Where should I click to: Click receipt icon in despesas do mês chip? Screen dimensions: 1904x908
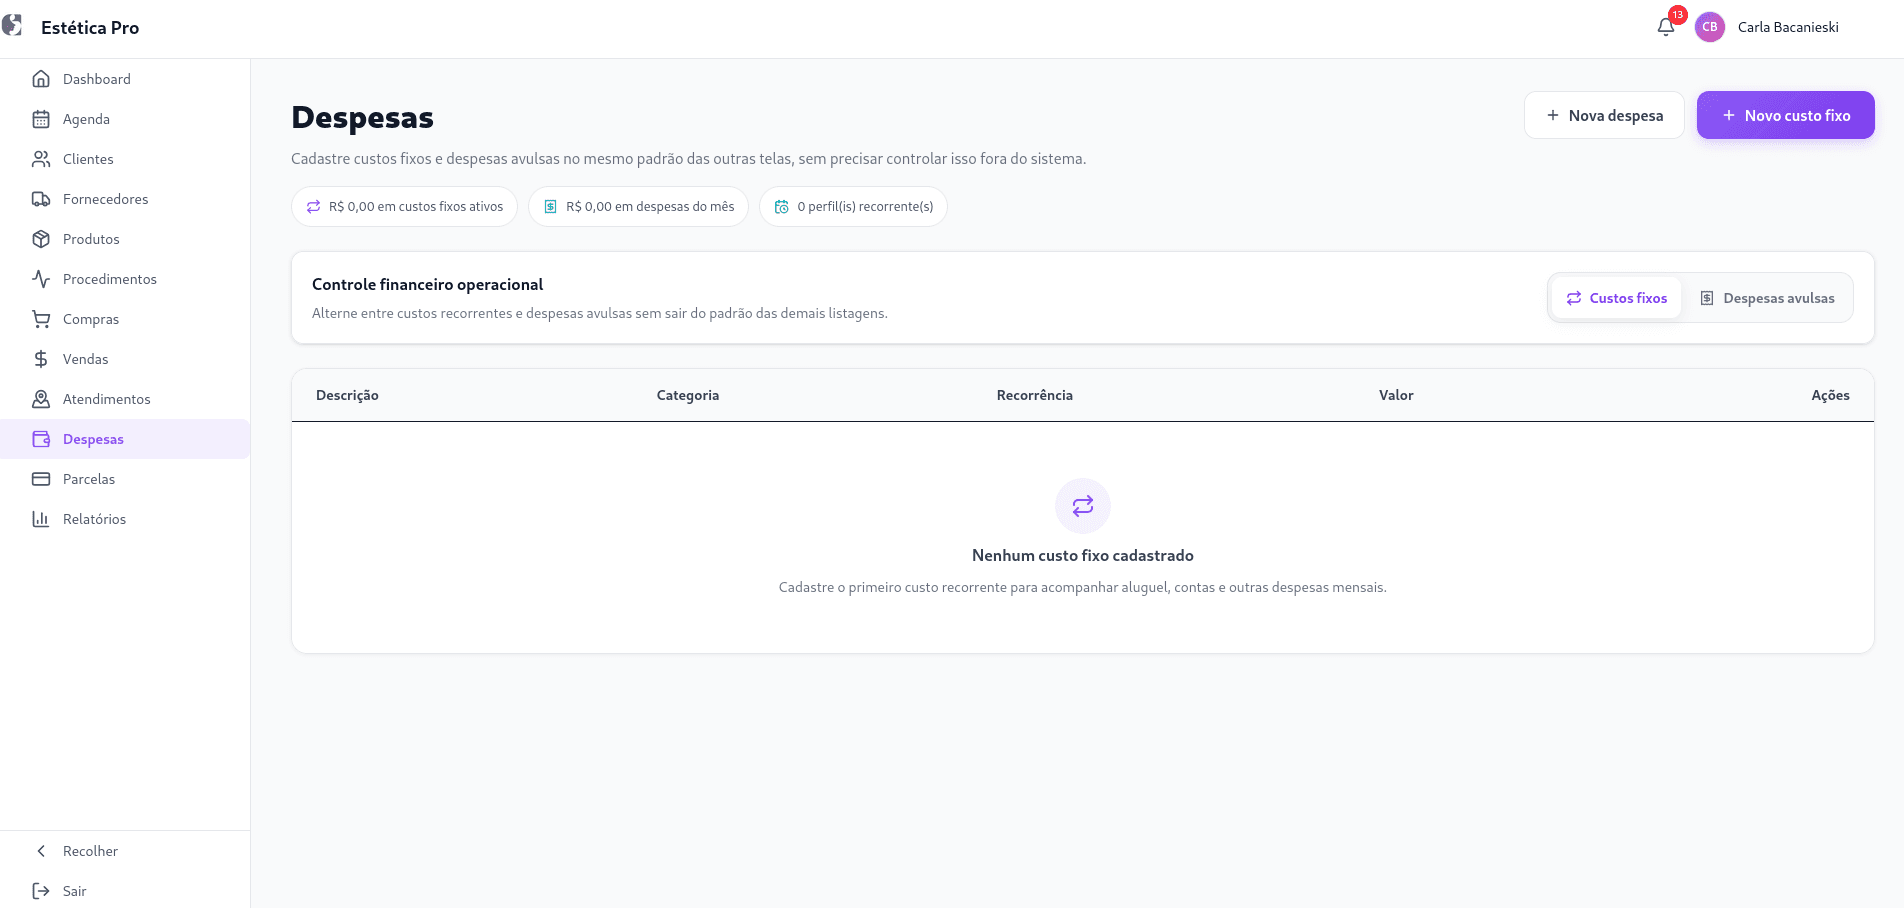point(550,207)
